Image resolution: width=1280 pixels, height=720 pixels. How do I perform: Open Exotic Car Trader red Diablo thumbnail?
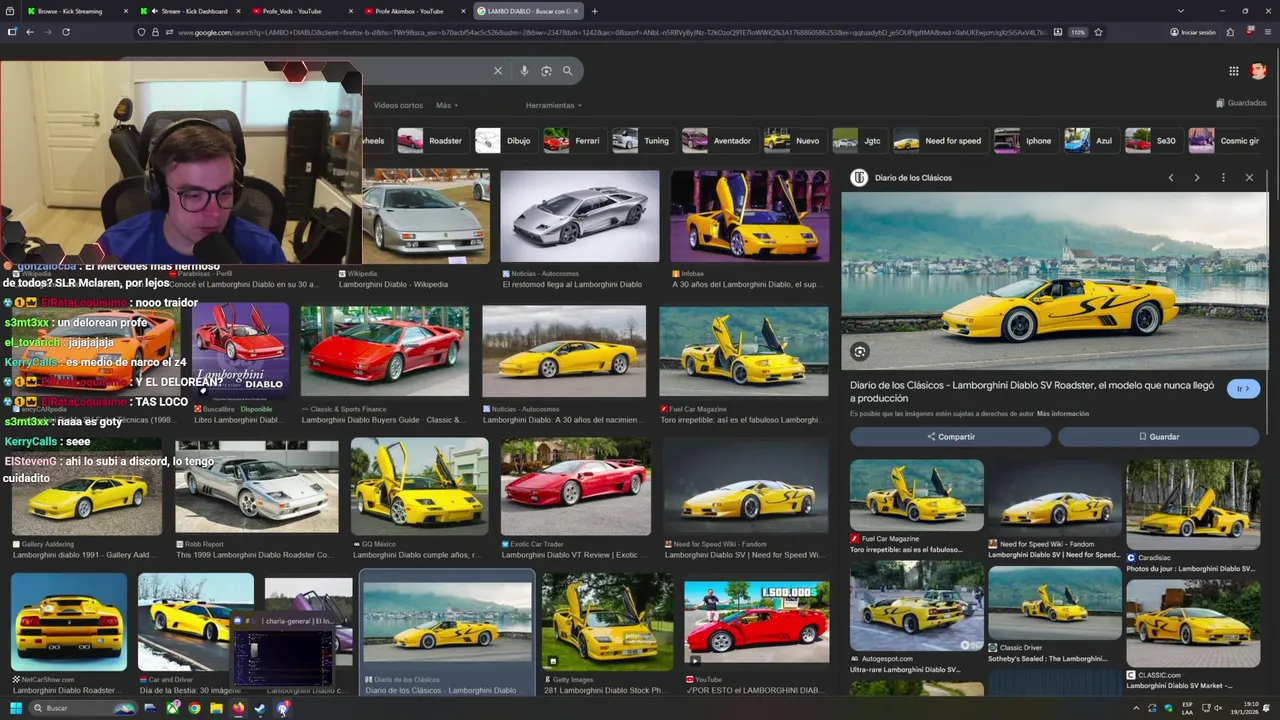[575, 487]
